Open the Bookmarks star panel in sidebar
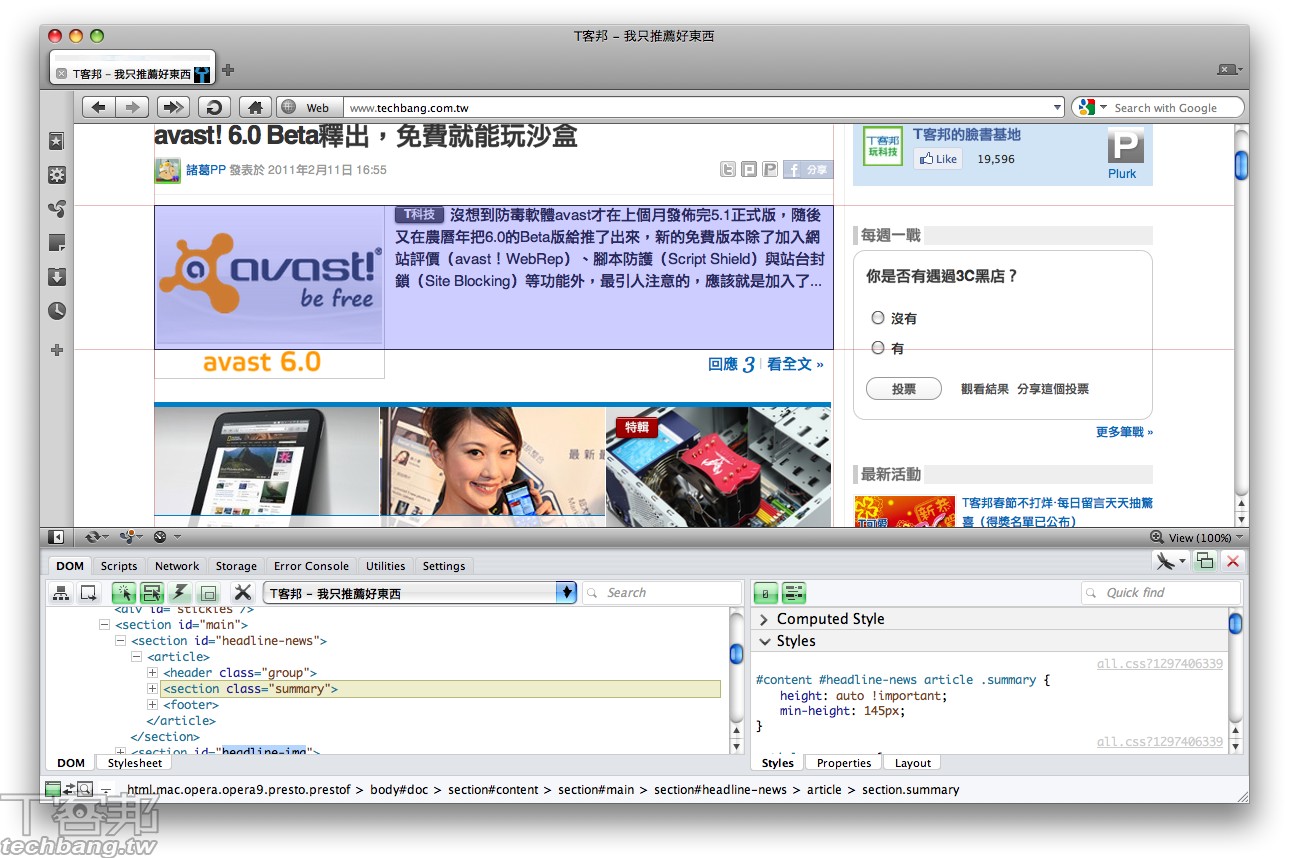Image resolution: width=1289 pixels, height=858 pixels. point(57,142)
